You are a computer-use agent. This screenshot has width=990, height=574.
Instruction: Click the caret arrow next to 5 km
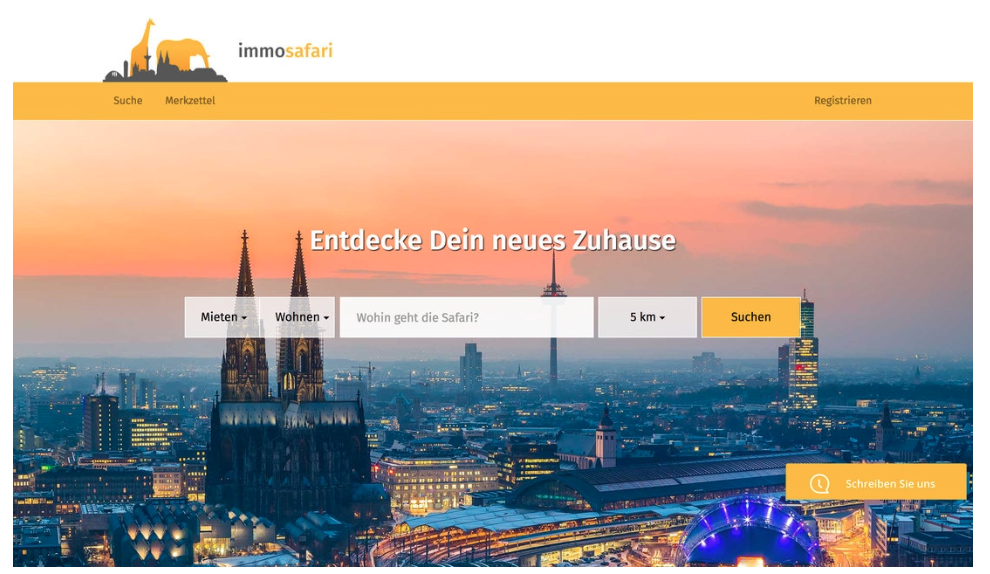(x=662, y=318)
